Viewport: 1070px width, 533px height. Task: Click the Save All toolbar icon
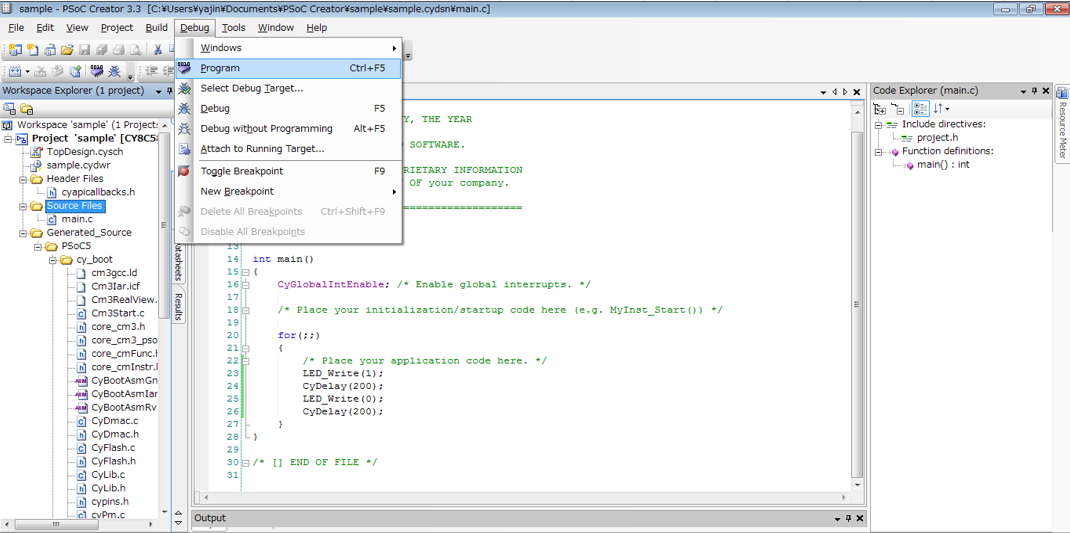pyautogui.click(x=102, y=49)
